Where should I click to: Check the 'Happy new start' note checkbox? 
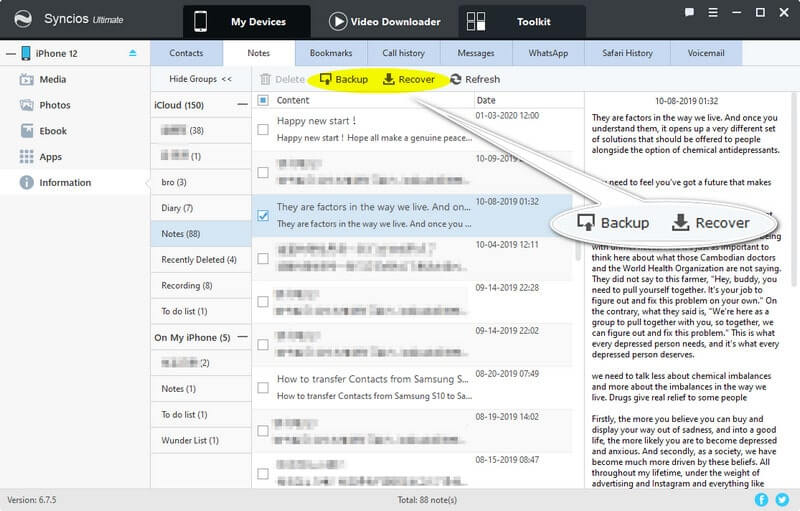(263, 130)
